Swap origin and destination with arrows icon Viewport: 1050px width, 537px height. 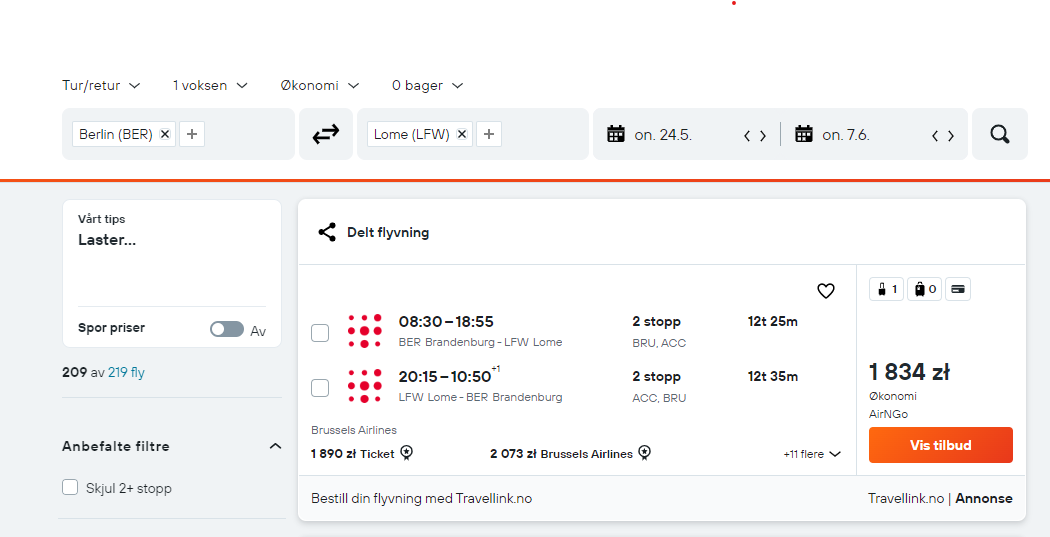coord(325,135)
